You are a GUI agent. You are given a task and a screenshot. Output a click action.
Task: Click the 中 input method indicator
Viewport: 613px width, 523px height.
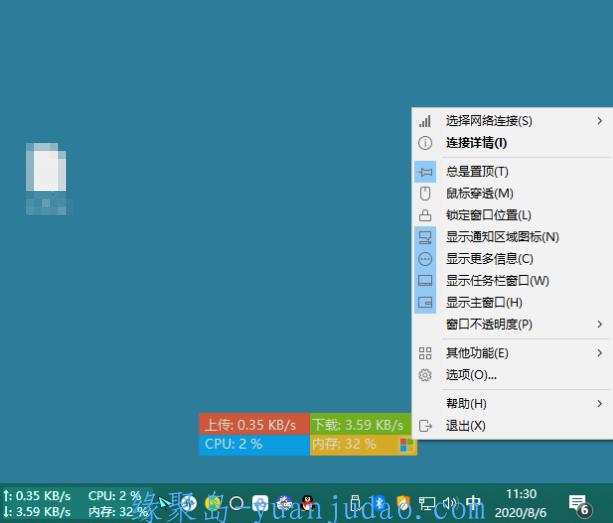474,502
